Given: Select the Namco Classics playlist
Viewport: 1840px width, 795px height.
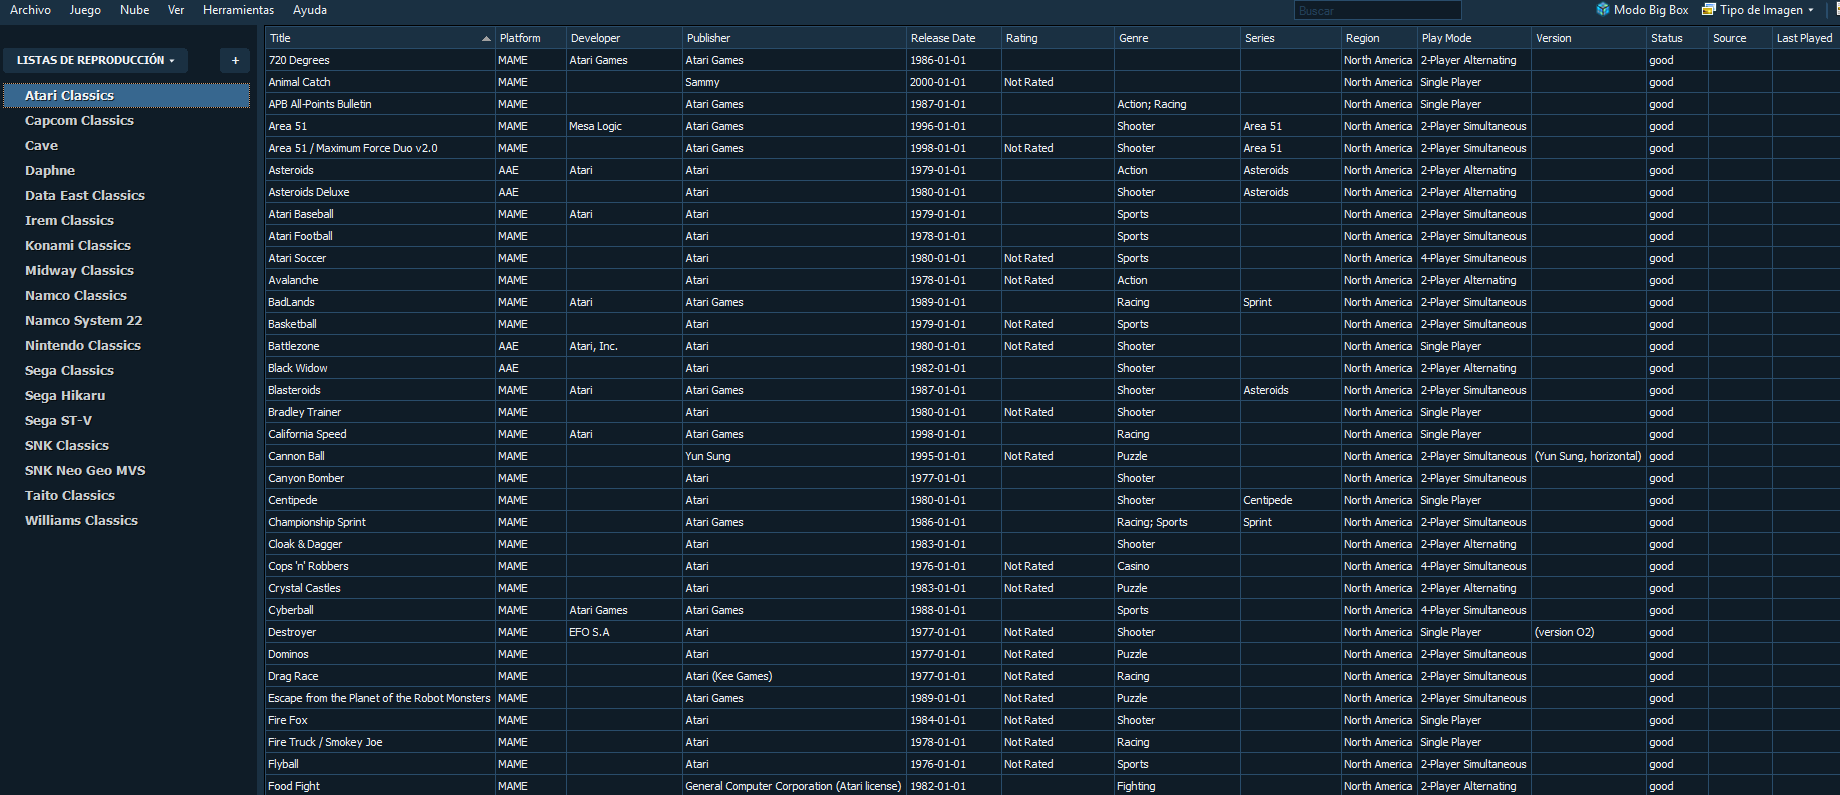Looking at the screenshot, I should (x=76, y=295).
